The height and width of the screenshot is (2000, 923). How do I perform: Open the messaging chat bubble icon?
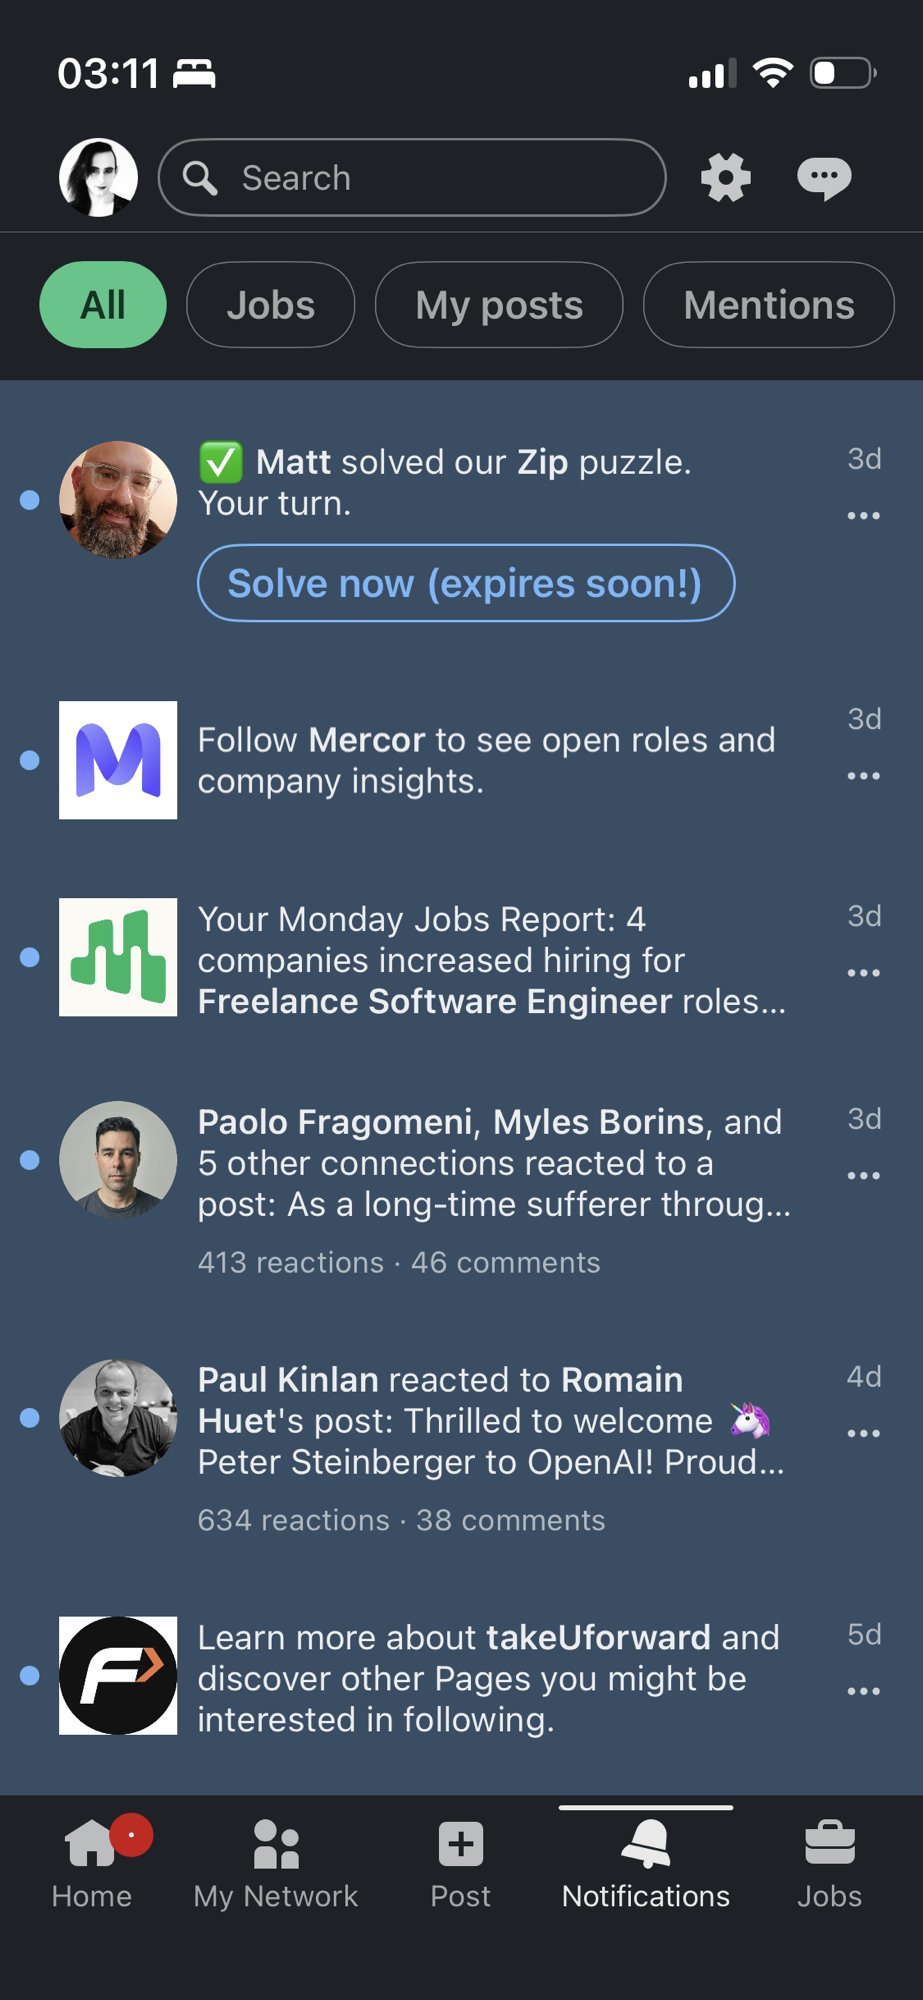click(x=824, y=178)
